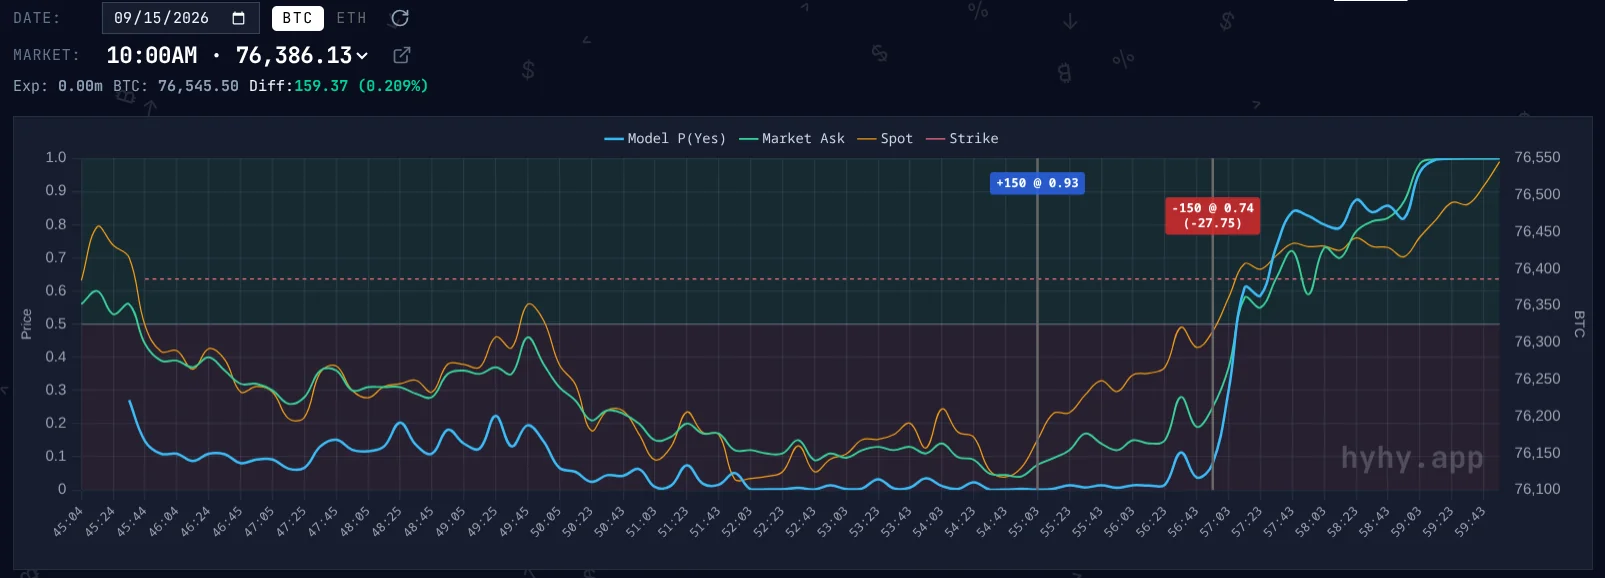Click the 1.0 price axis label

pyautogui.click(x=56, y=157)
